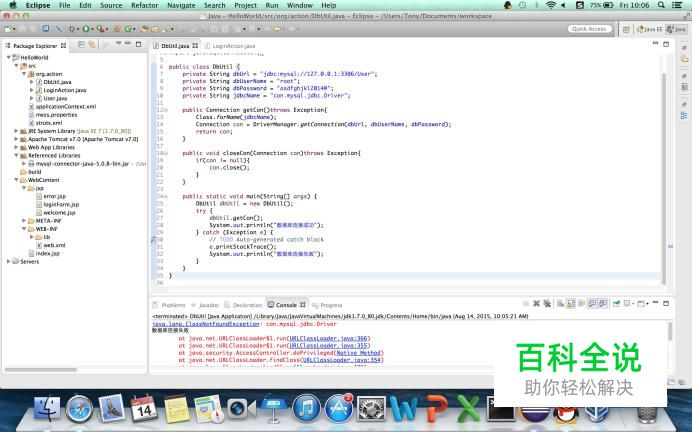692x432 pixels.
Task: Switch to the Java perspective
Action: 676,29
